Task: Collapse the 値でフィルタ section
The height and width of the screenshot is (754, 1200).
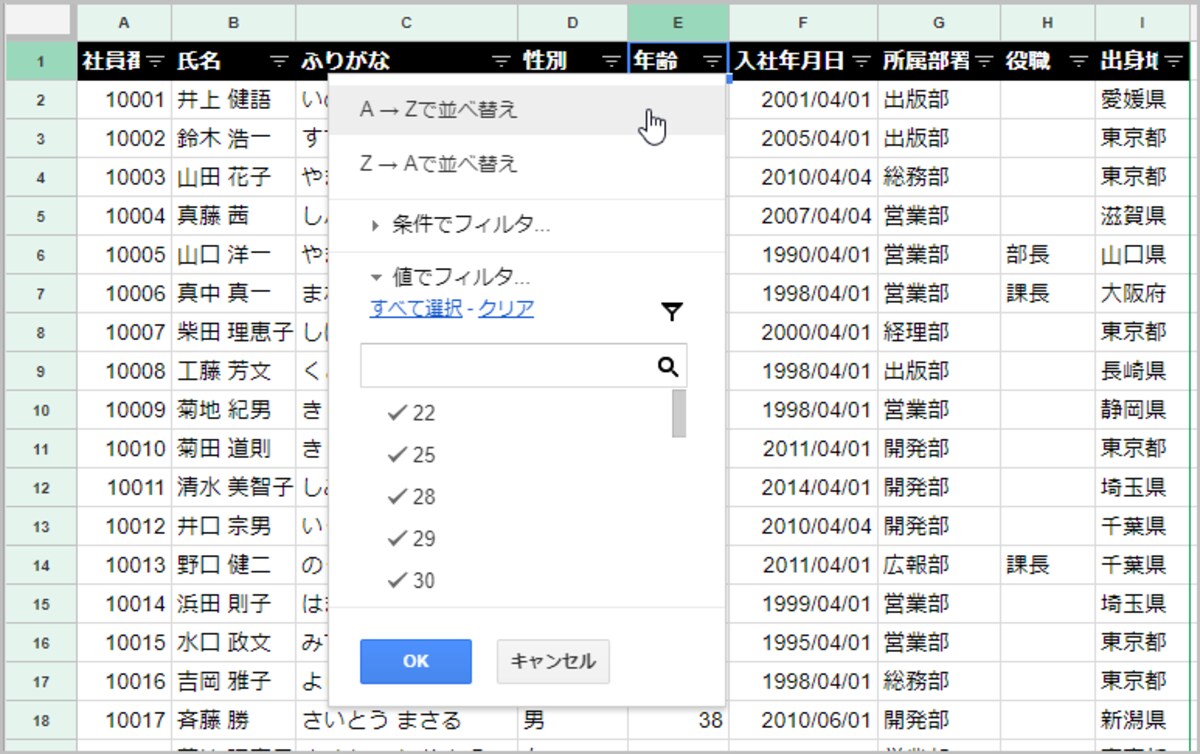Action: pyautogui.click(x=450, y=277)
